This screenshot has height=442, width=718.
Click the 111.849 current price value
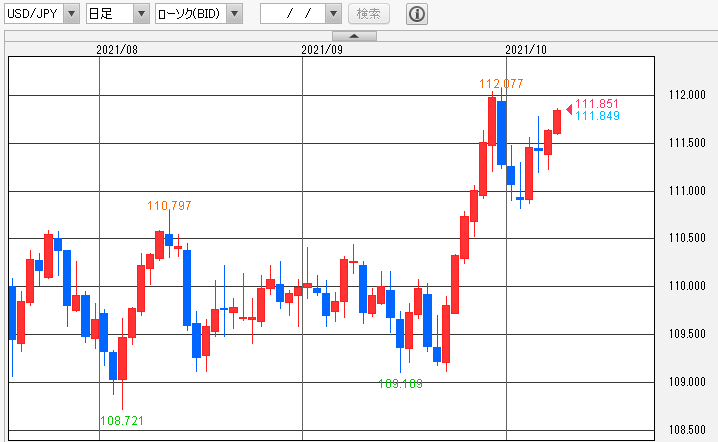click(x=597, y=116)
